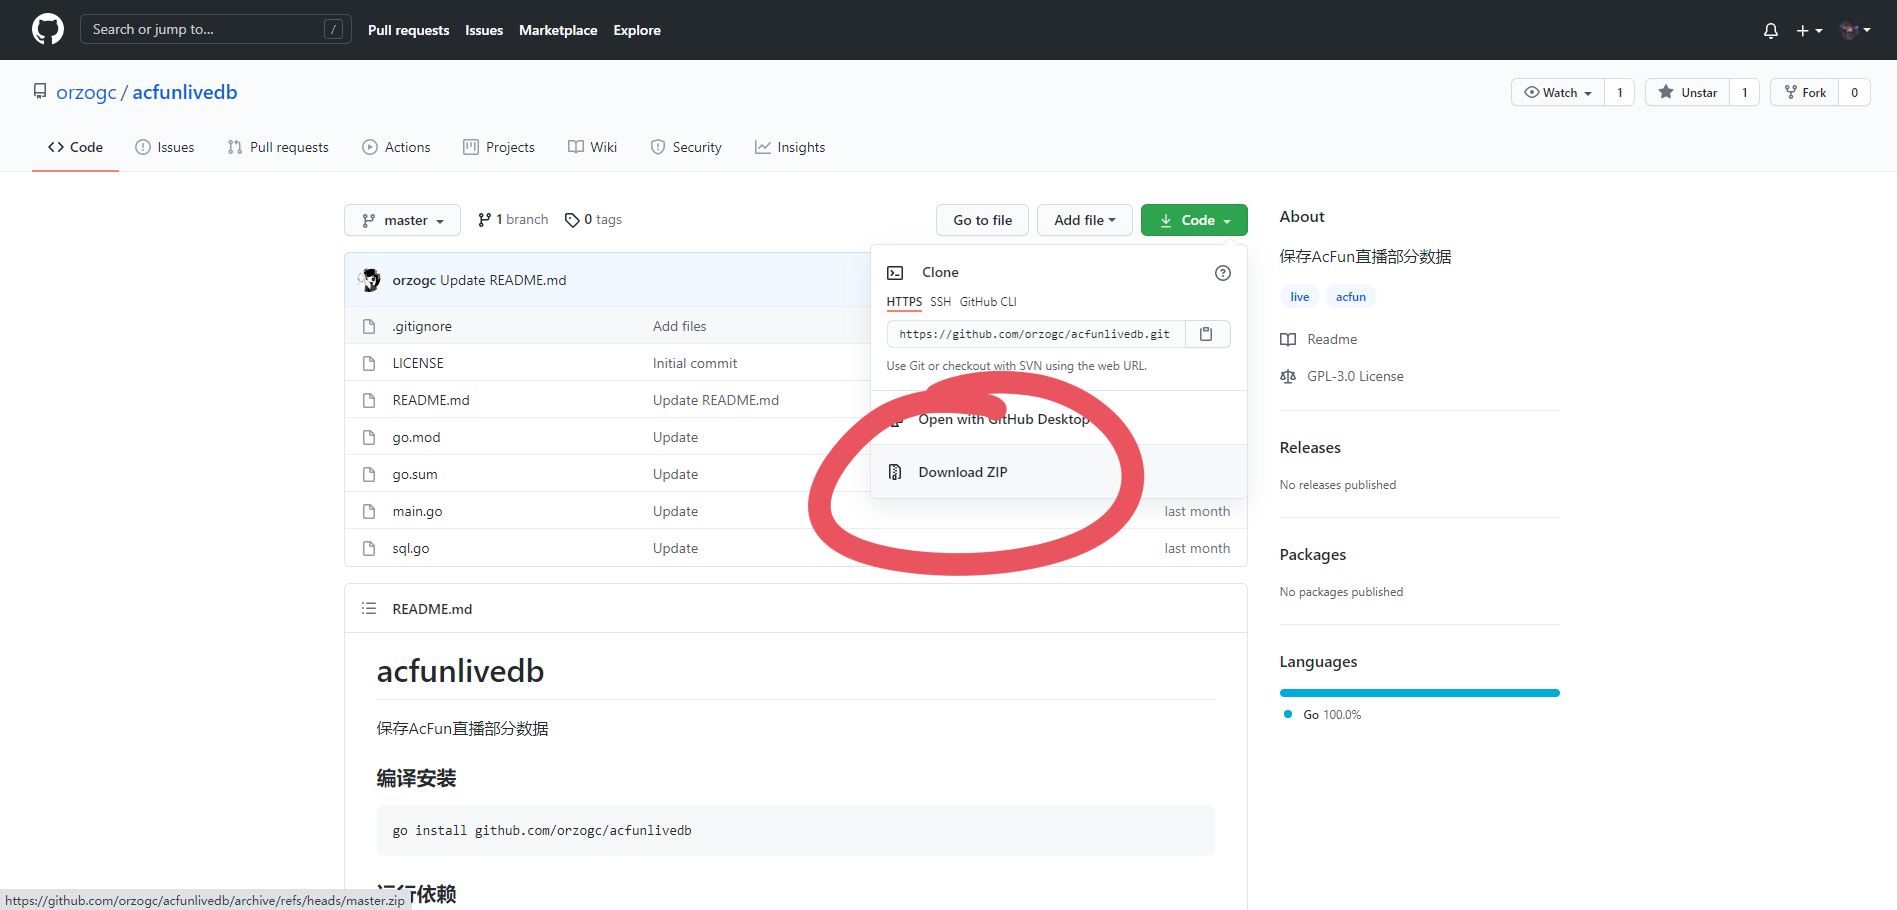Toggle the green Code dropdown
1897x910 pixels.
pos(1194,220)
